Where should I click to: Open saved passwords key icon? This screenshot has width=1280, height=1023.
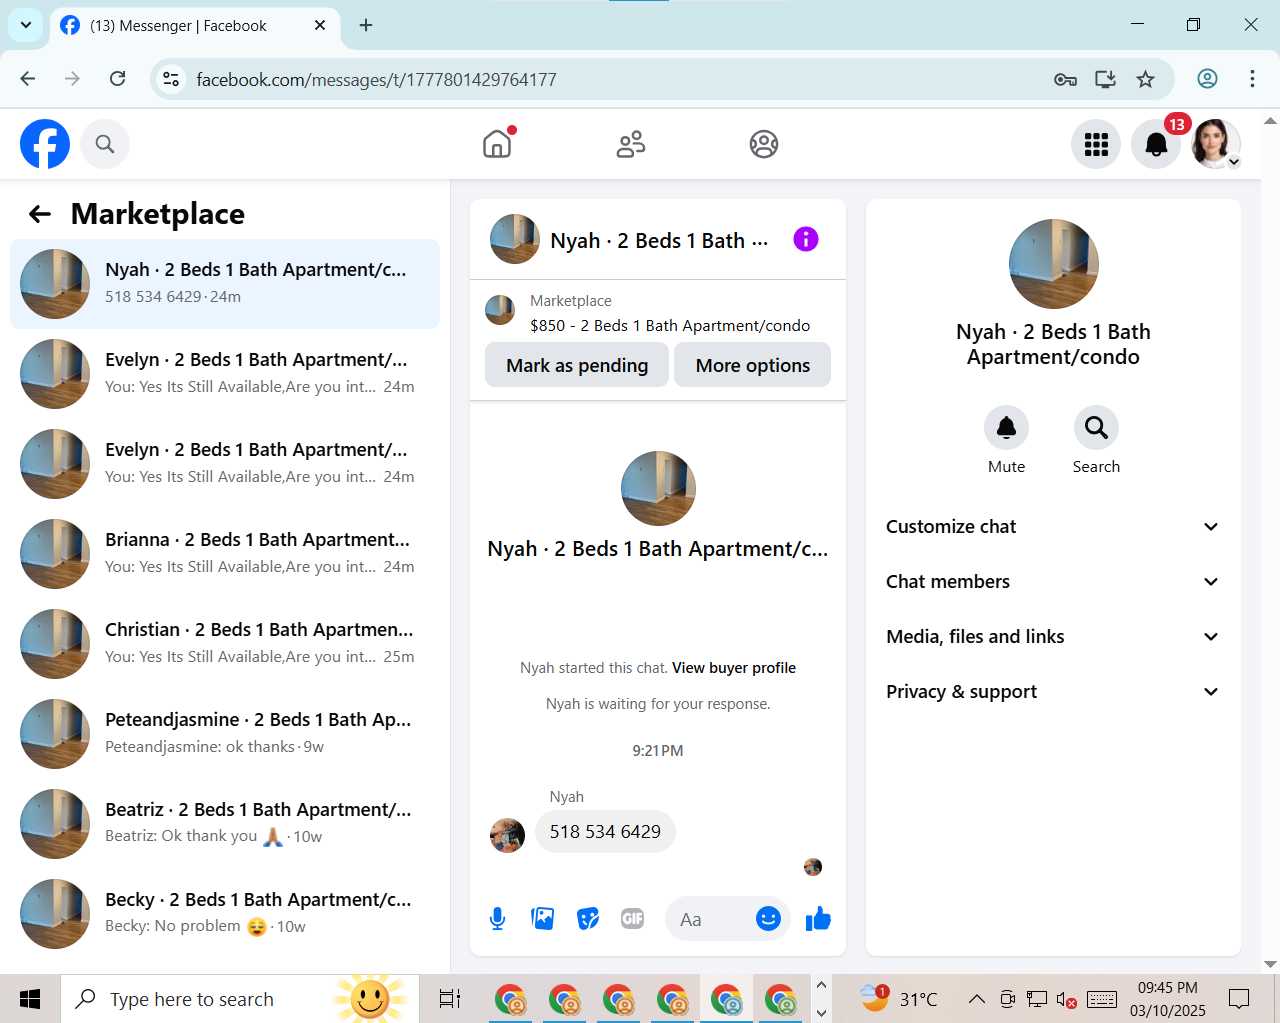click(1065, 79)
